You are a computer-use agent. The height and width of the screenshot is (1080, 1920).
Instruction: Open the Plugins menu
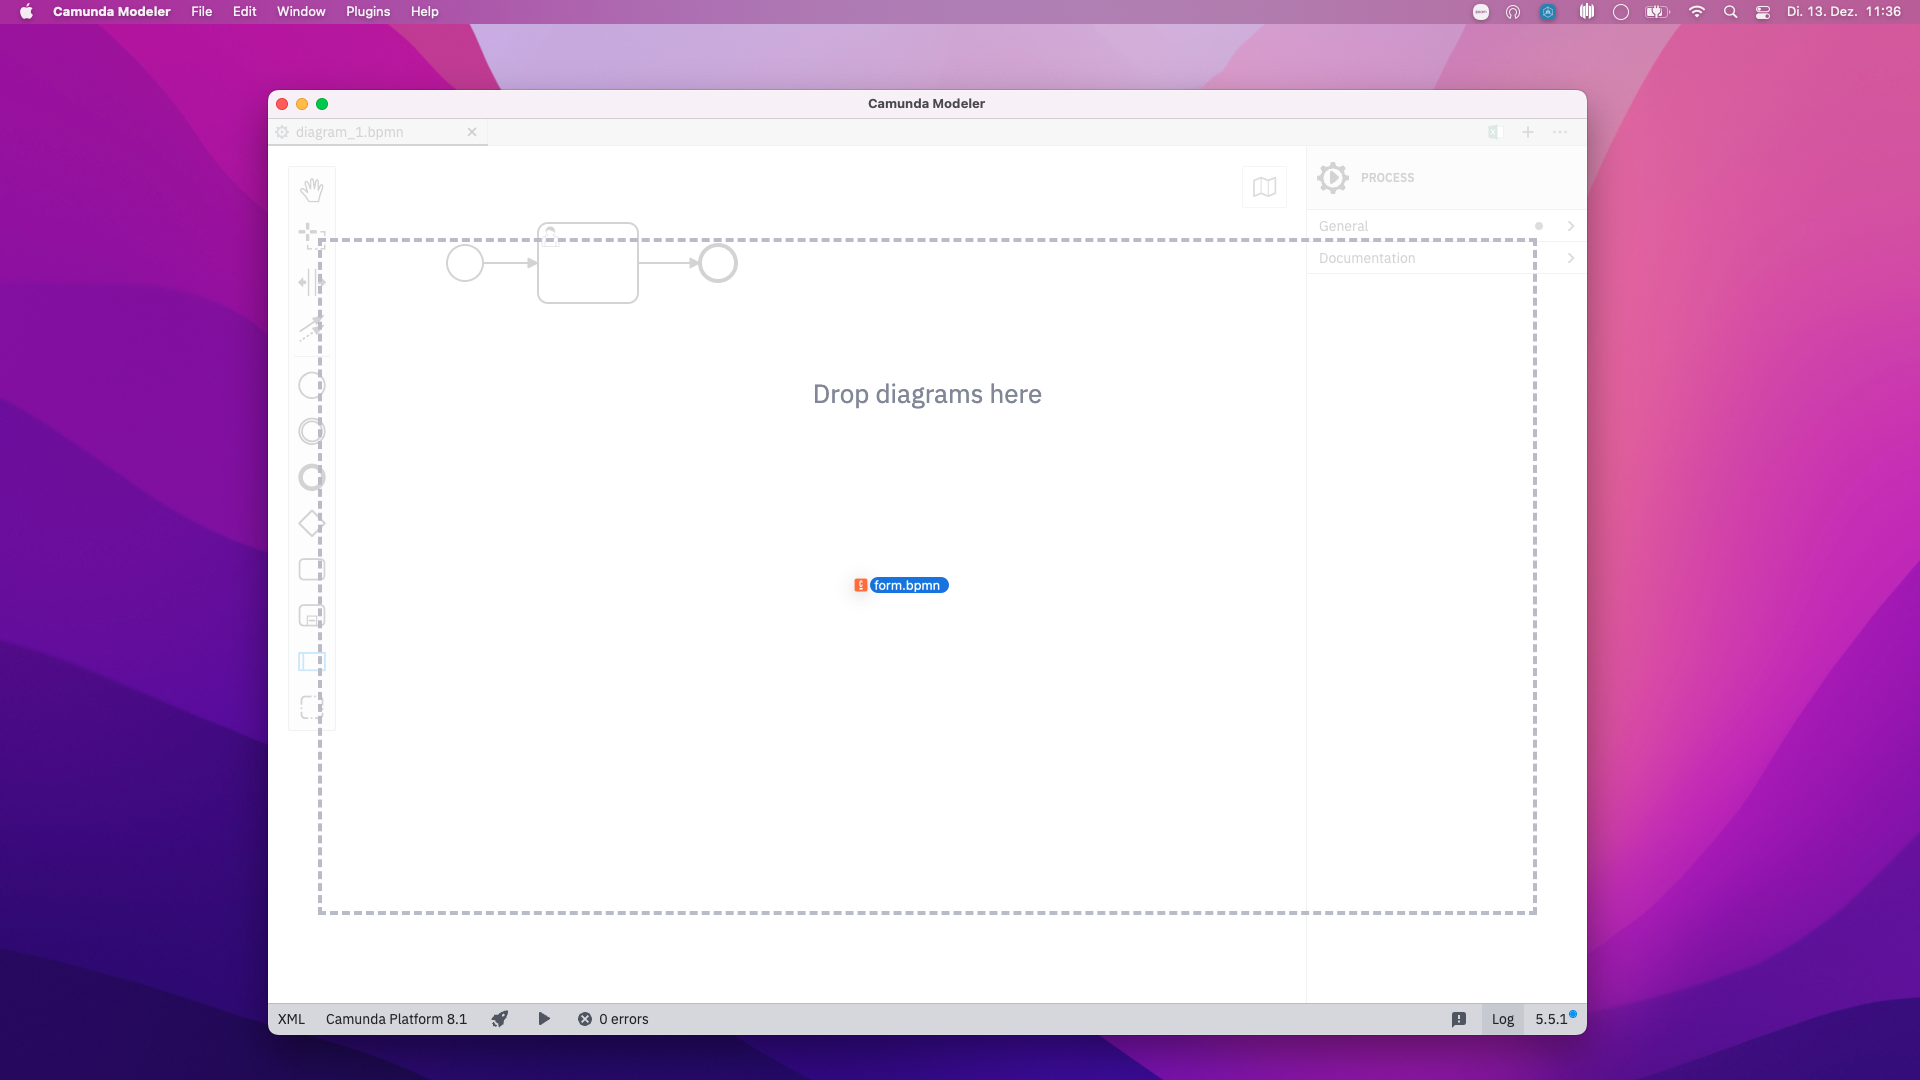pos(367,11)
